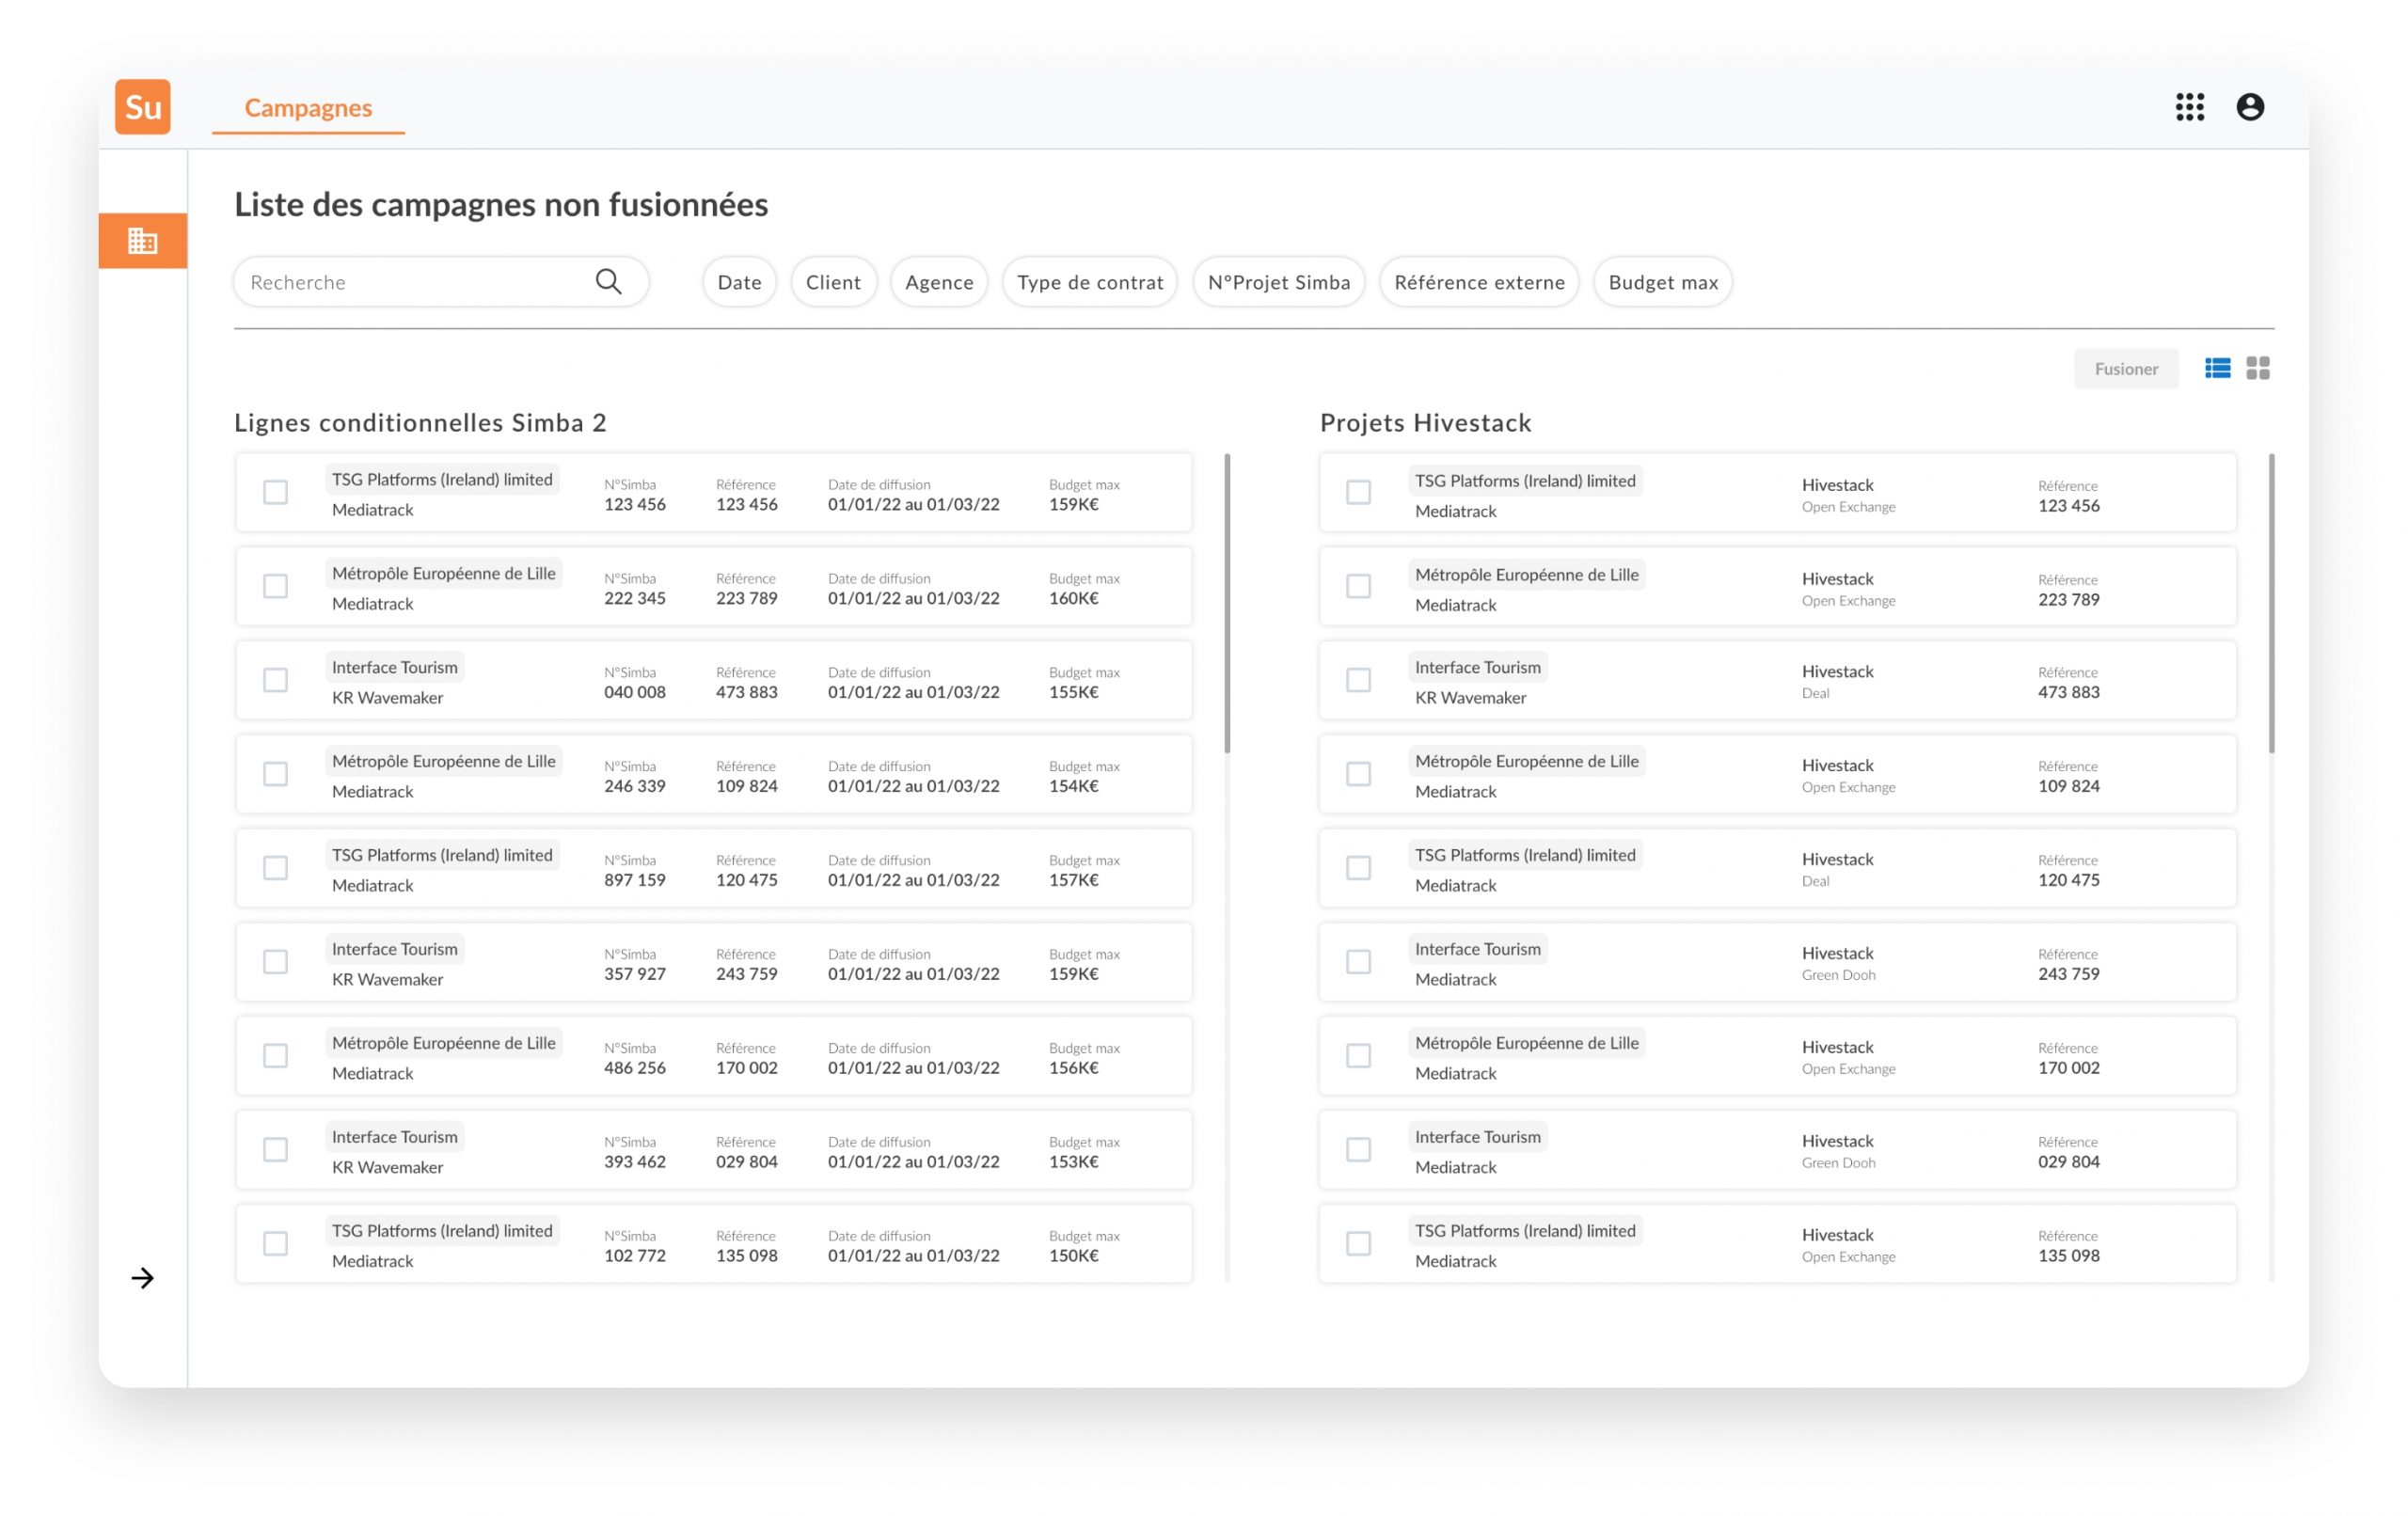Tick Simba row with budget 155K€

[275, 680]
